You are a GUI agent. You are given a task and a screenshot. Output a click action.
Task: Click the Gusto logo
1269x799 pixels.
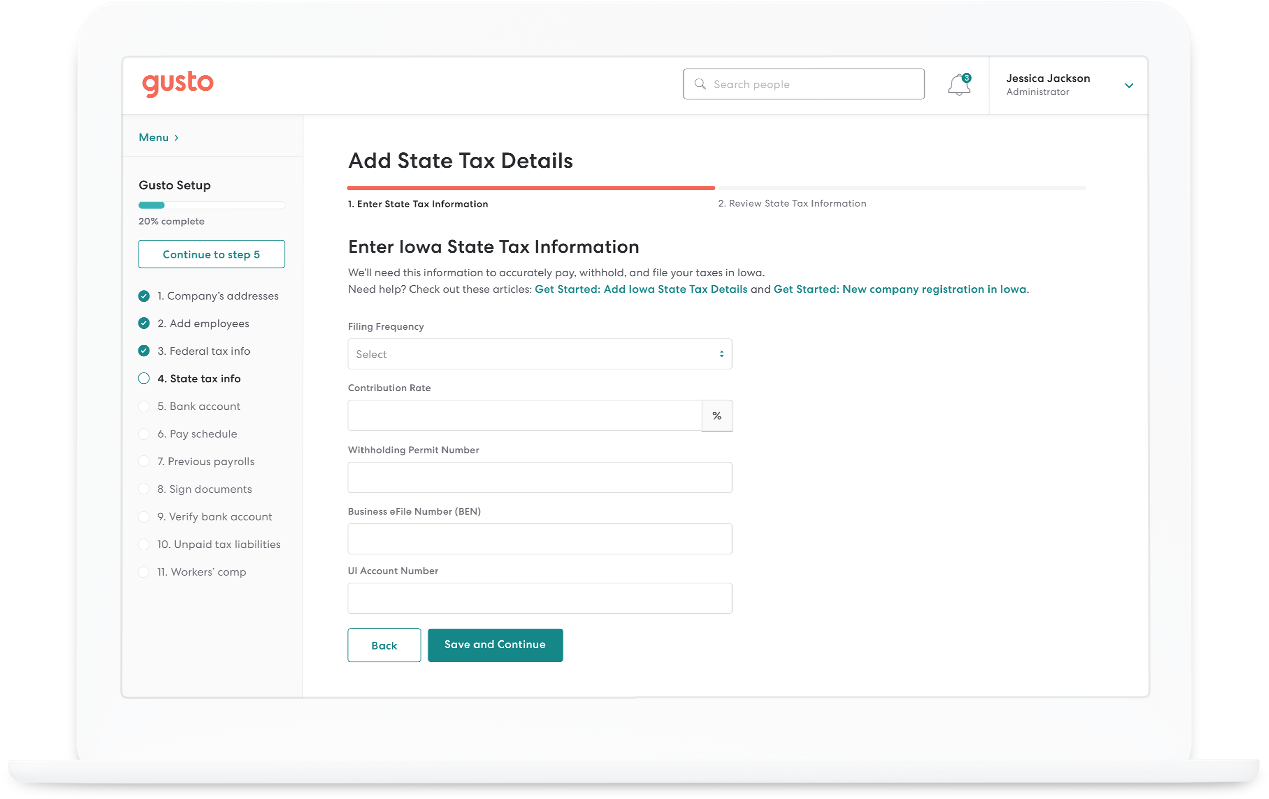coord(178,84)
